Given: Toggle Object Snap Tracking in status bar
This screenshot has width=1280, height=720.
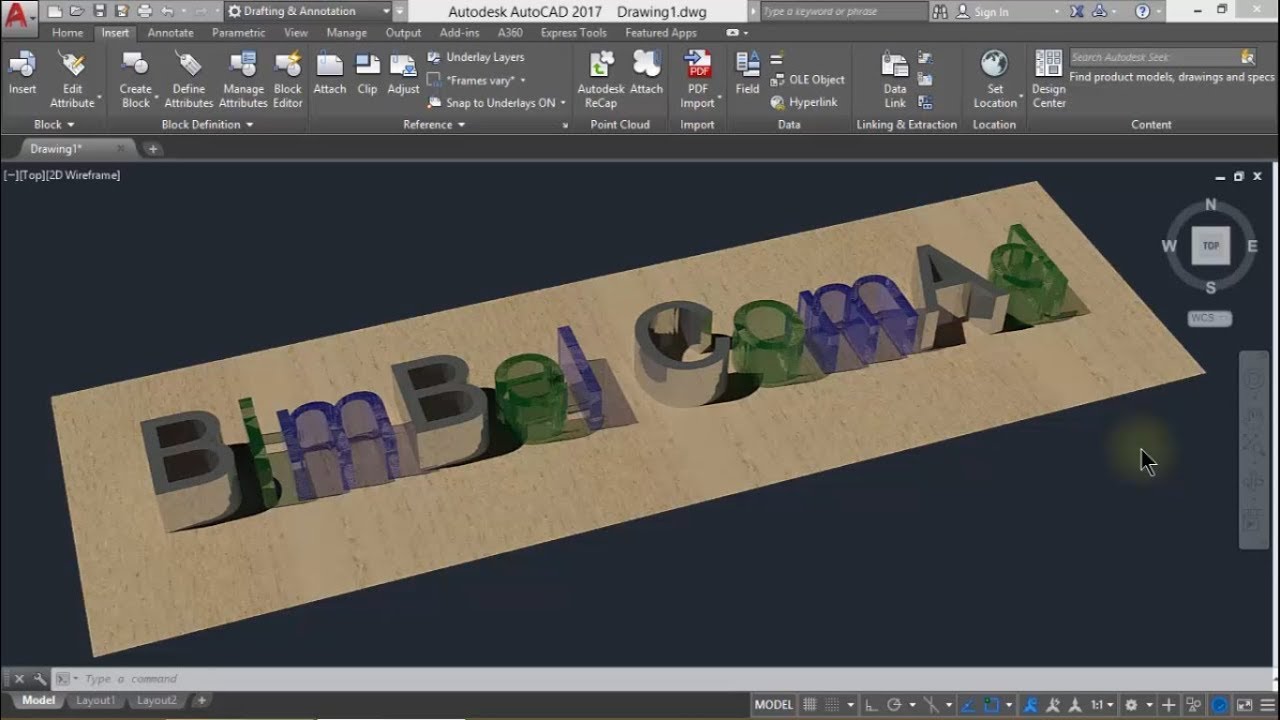Looking at the screenshot, I should [x=968, y=705].
